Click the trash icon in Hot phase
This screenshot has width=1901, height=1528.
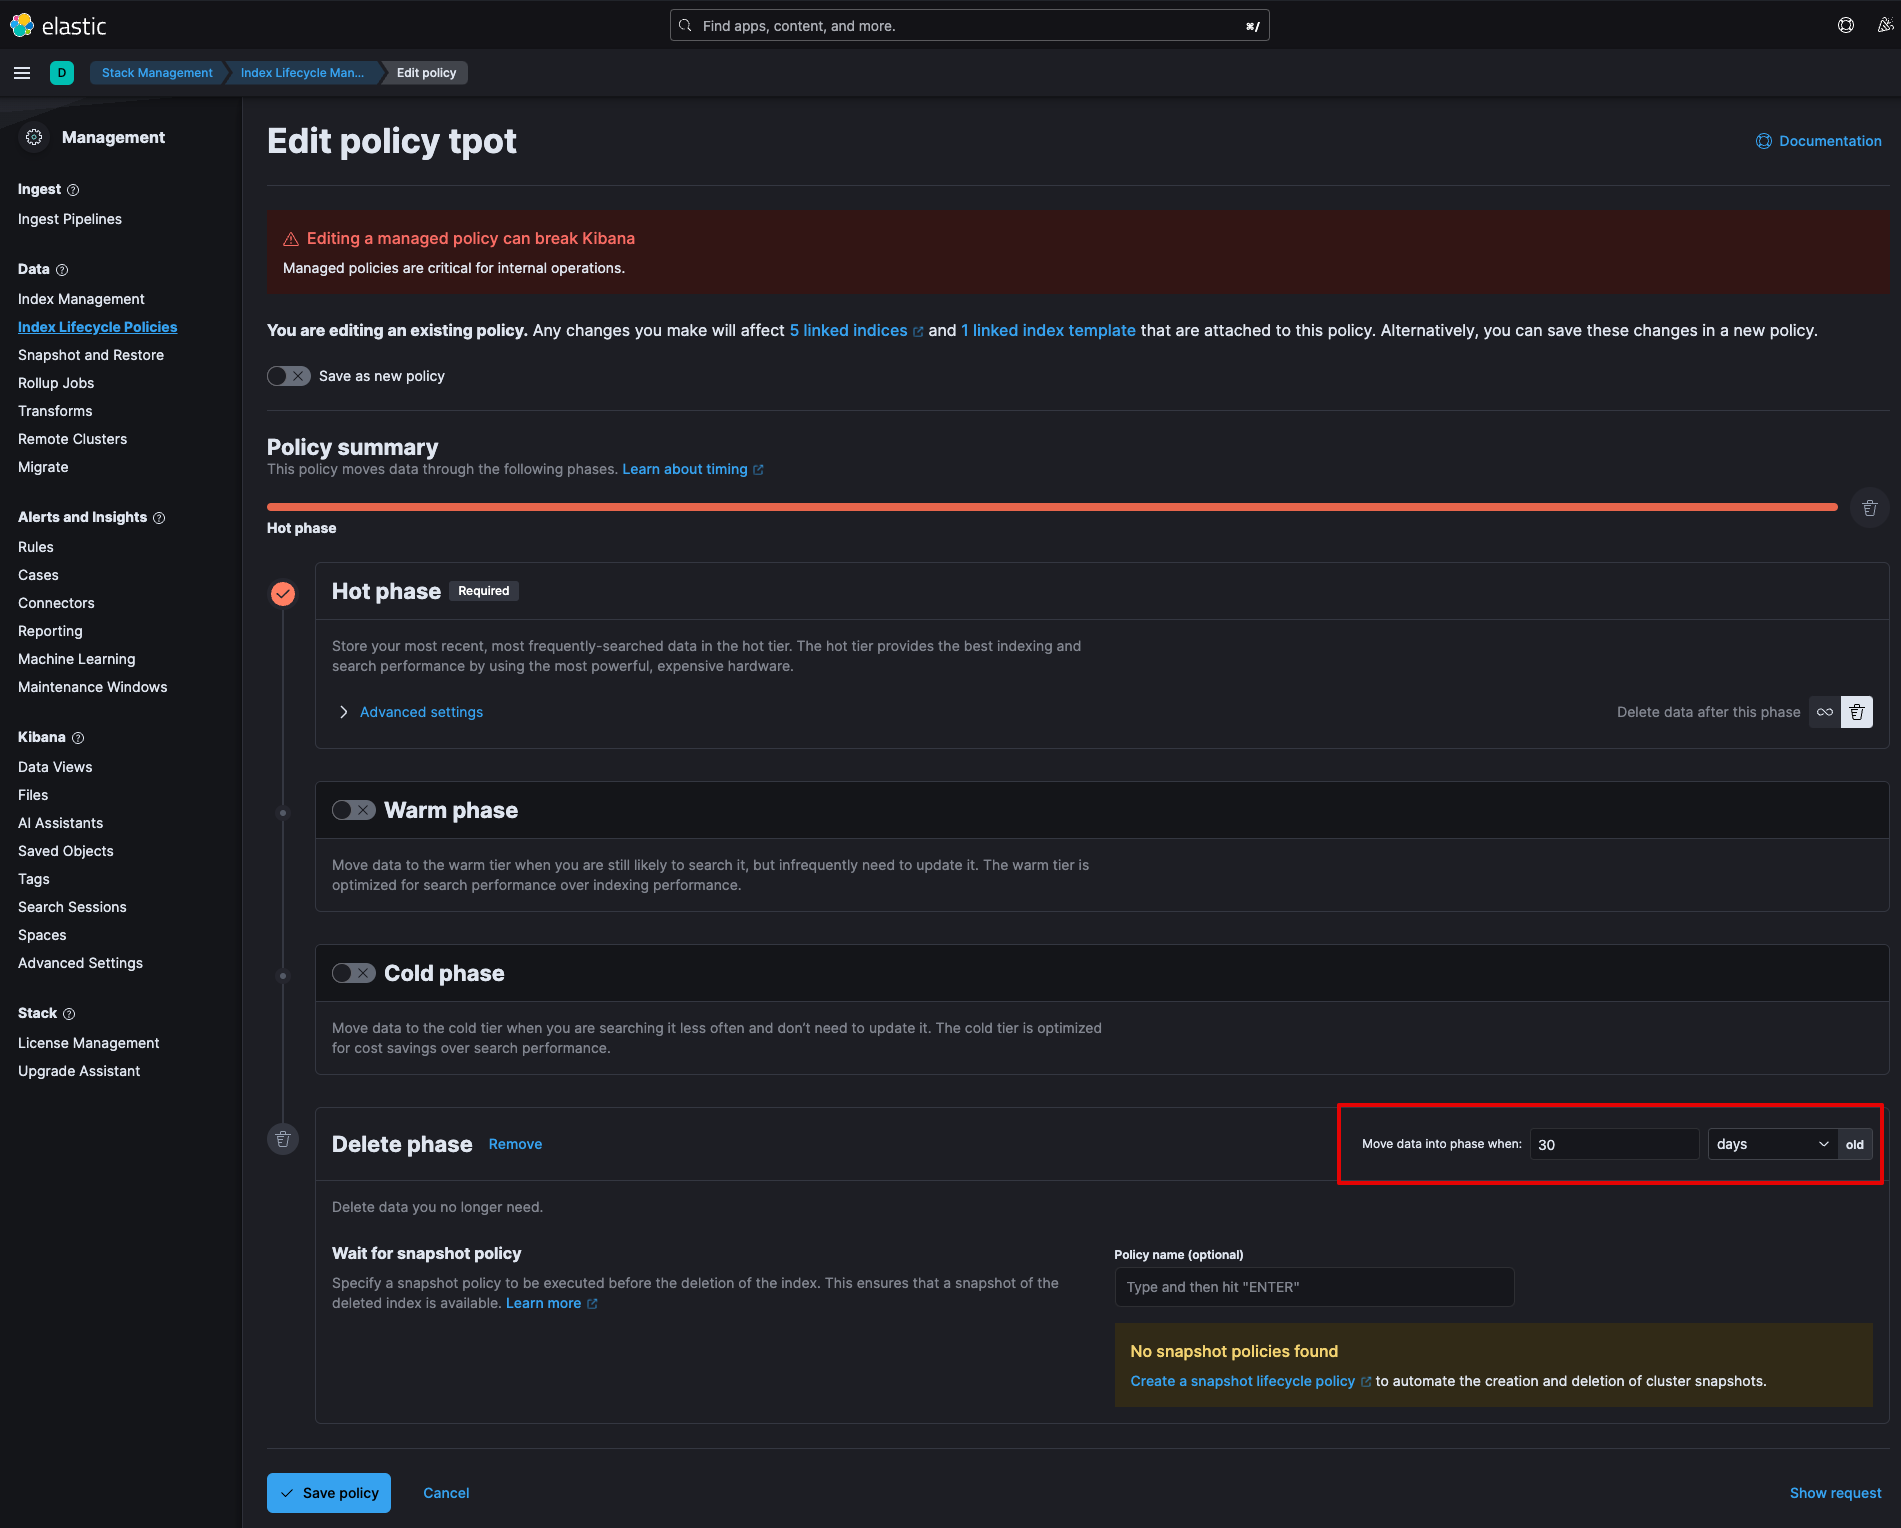(x=1856, y=712)
